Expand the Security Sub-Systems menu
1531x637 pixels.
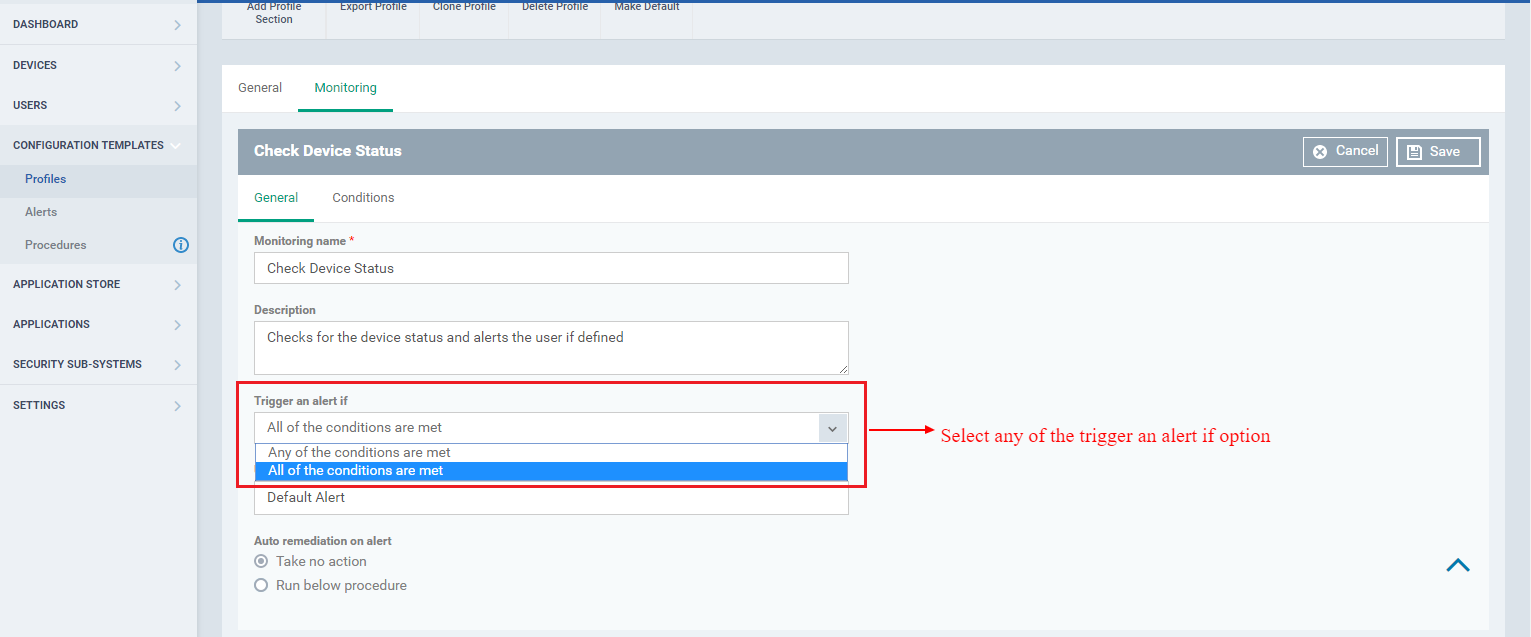click(x=98, y=364)
